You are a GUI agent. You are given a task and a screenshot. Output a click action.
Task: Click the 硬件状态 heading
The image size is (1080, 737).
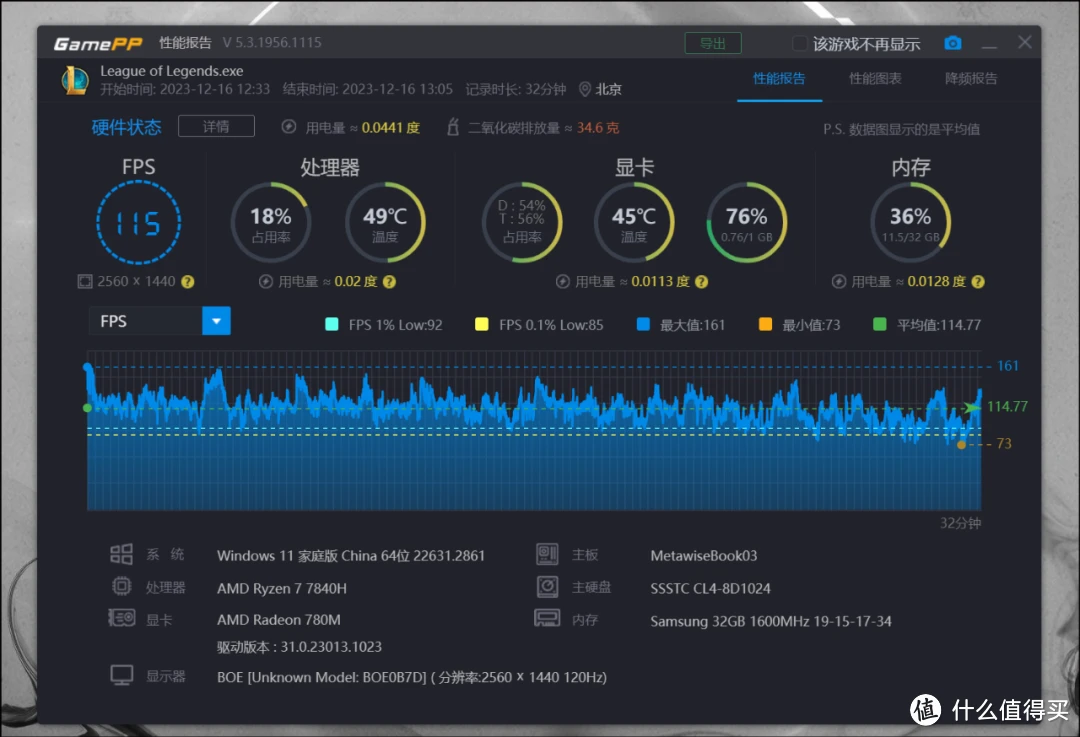[127, 127]
